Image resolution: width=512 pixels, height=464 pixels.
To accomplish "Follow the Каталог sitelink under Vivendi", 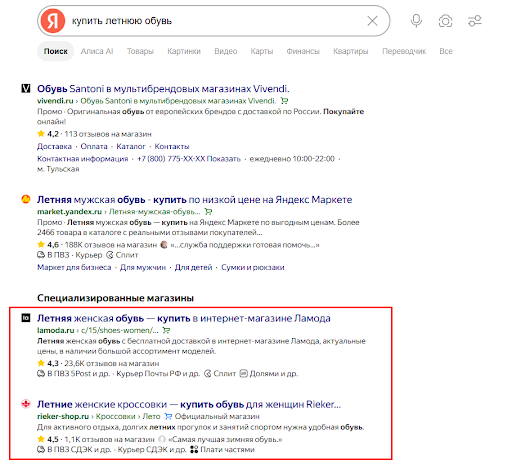I will [x=131, y=147].
